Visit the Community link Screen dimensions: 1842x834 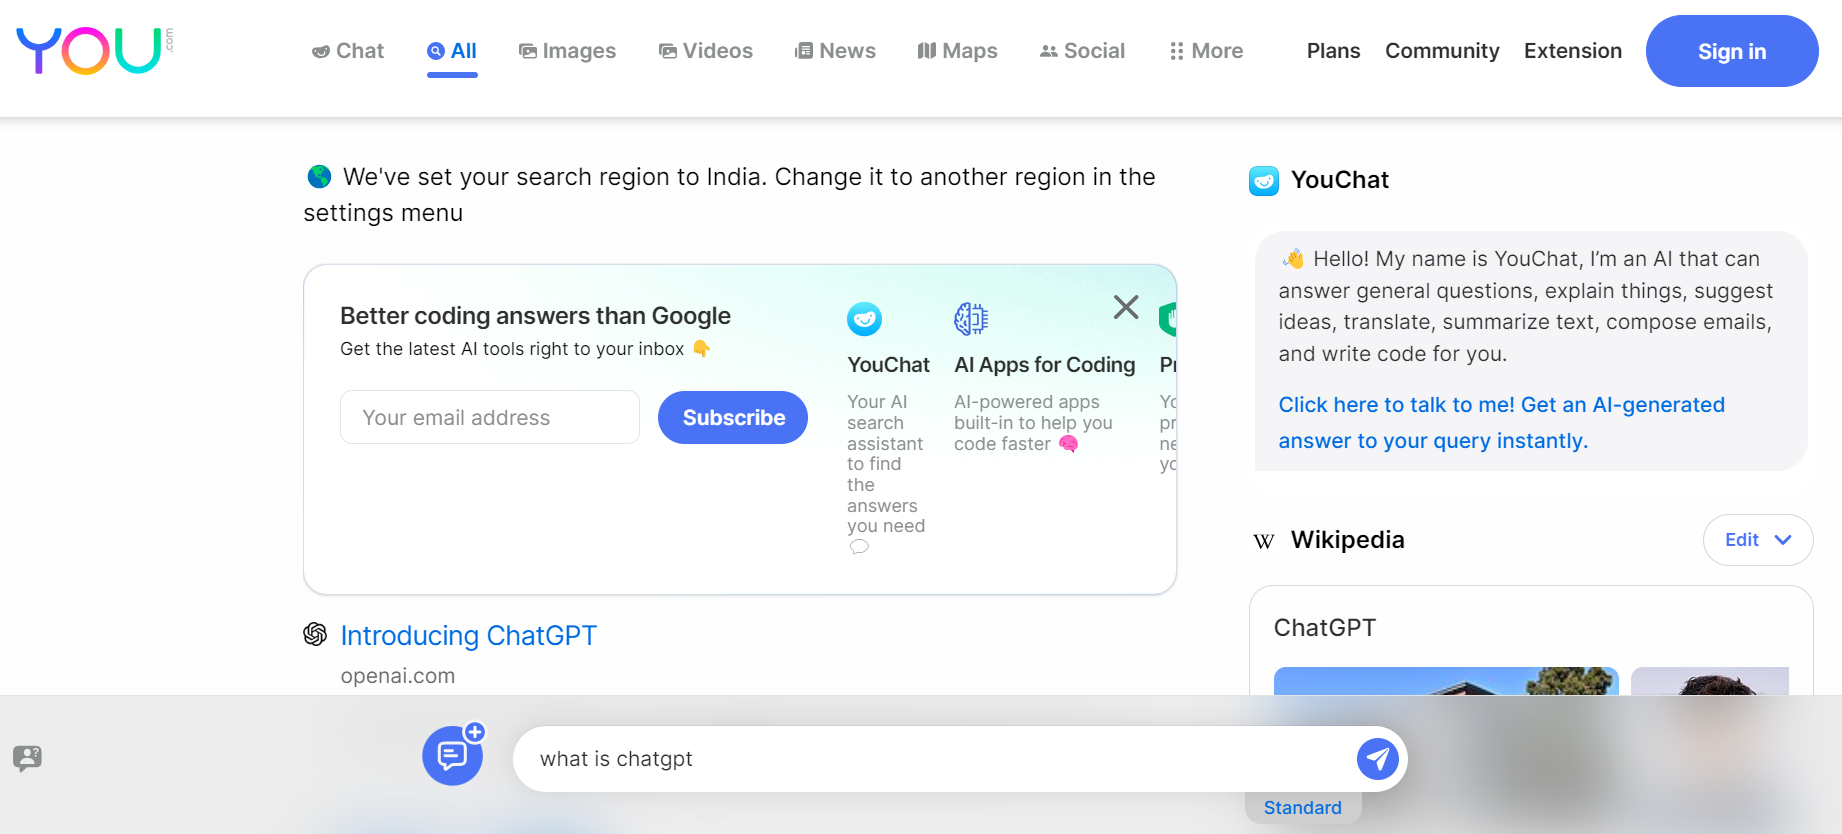[x=1442, y=51]
